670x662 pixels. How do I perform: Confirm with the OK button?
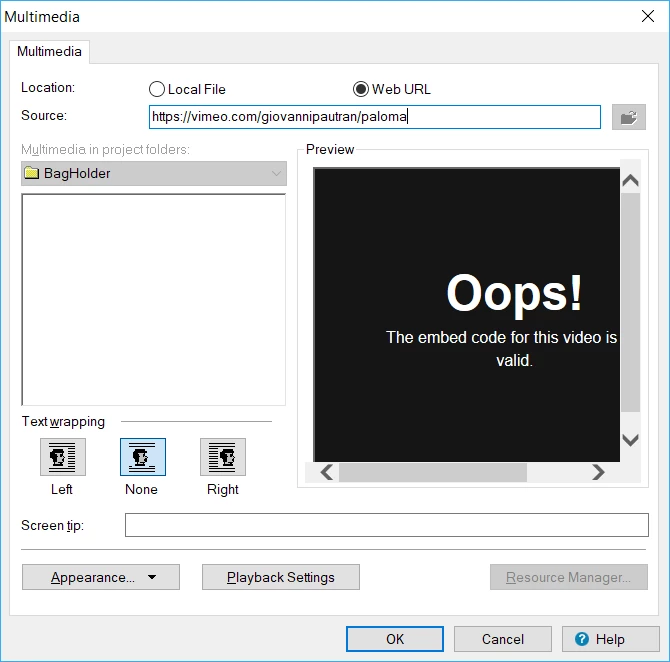pos(395,639)
